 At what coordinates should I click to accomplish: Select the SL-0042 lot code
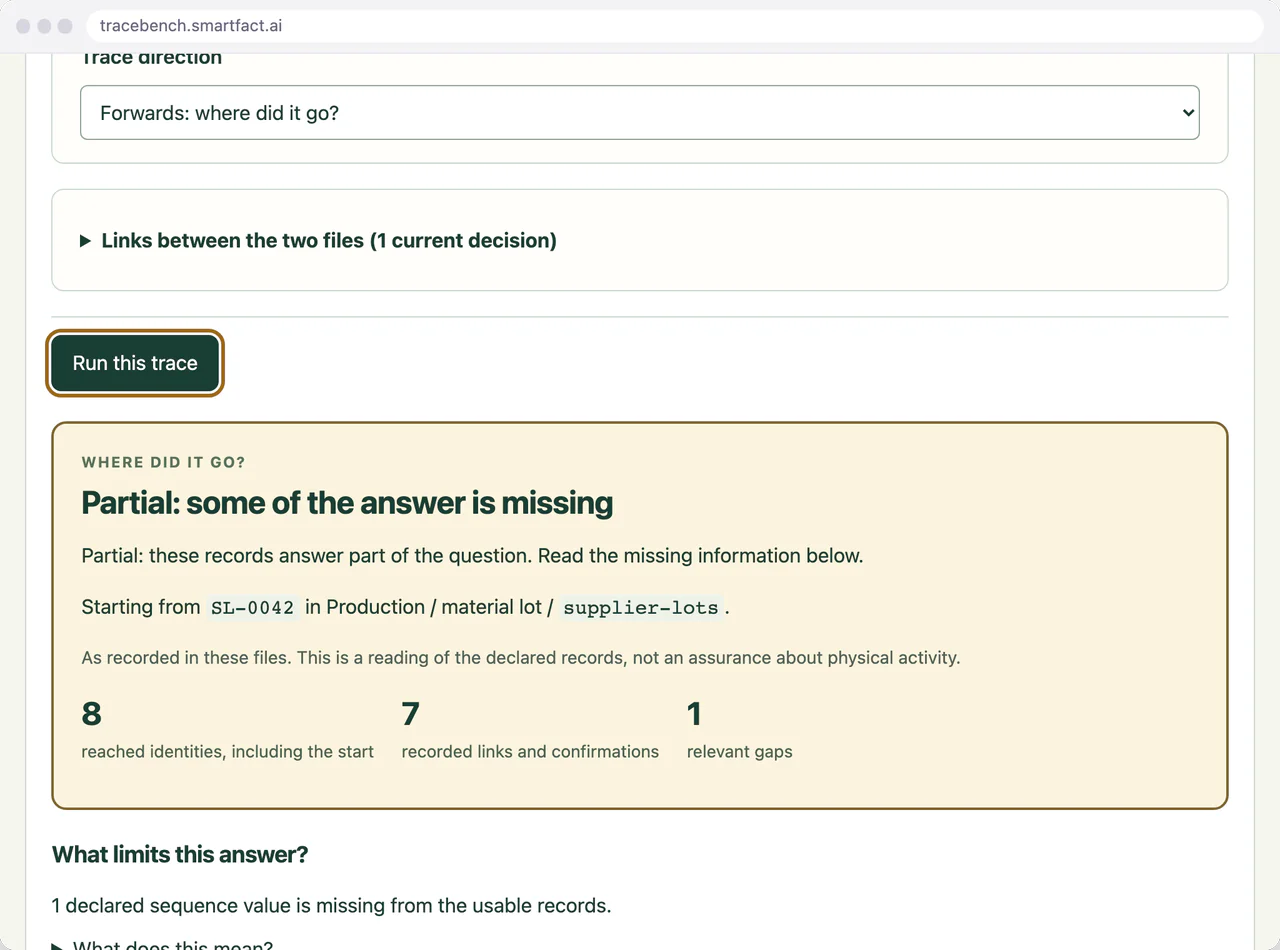[252, 607]
